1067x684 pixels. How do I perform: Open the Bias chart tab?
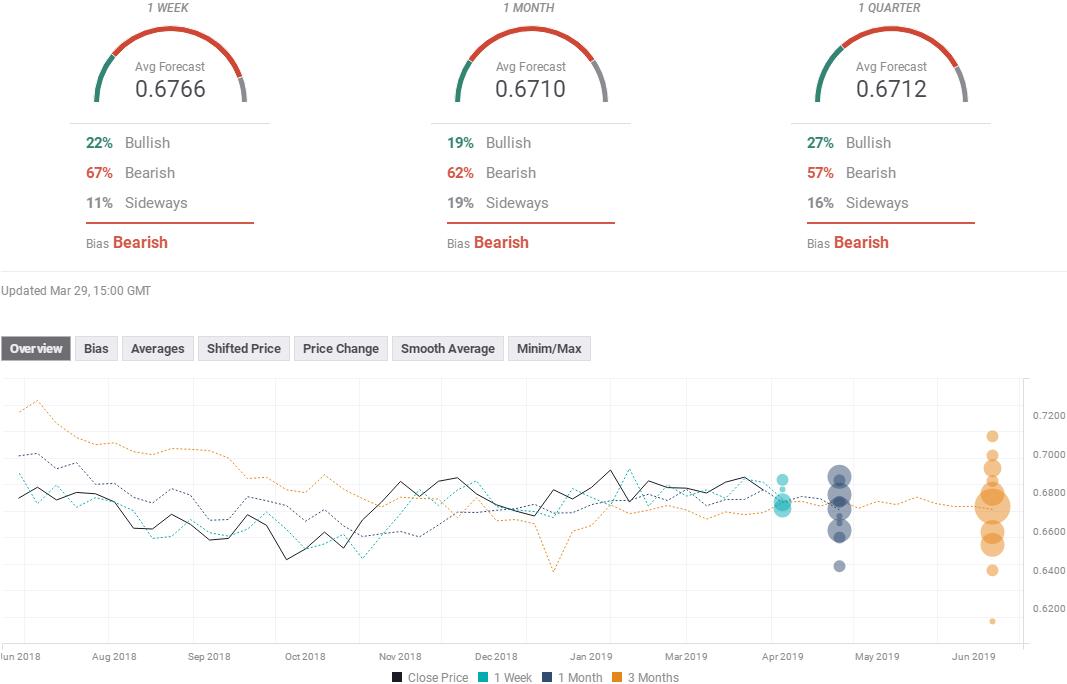[96, 349]
